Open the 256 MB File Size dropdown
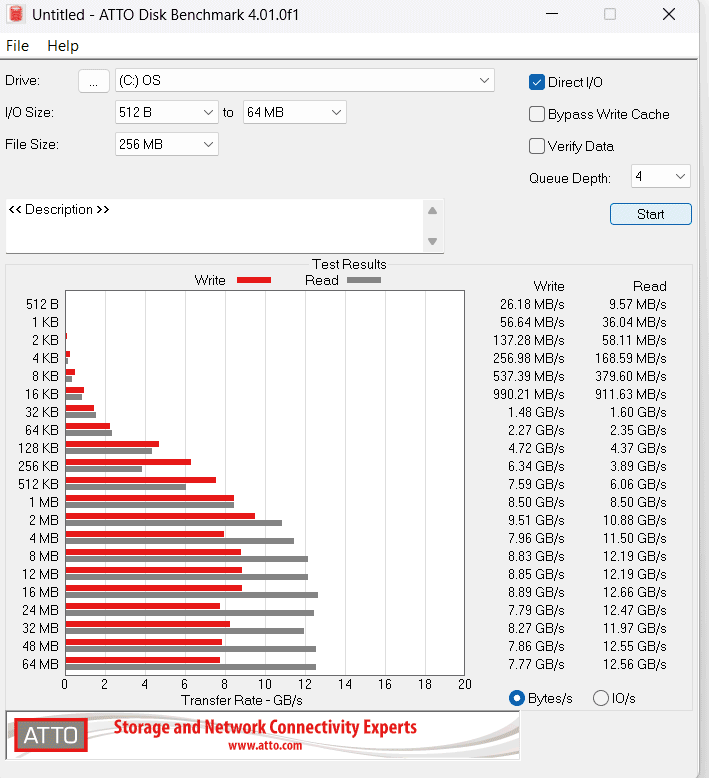709x778 pixels. pos(167,144)
